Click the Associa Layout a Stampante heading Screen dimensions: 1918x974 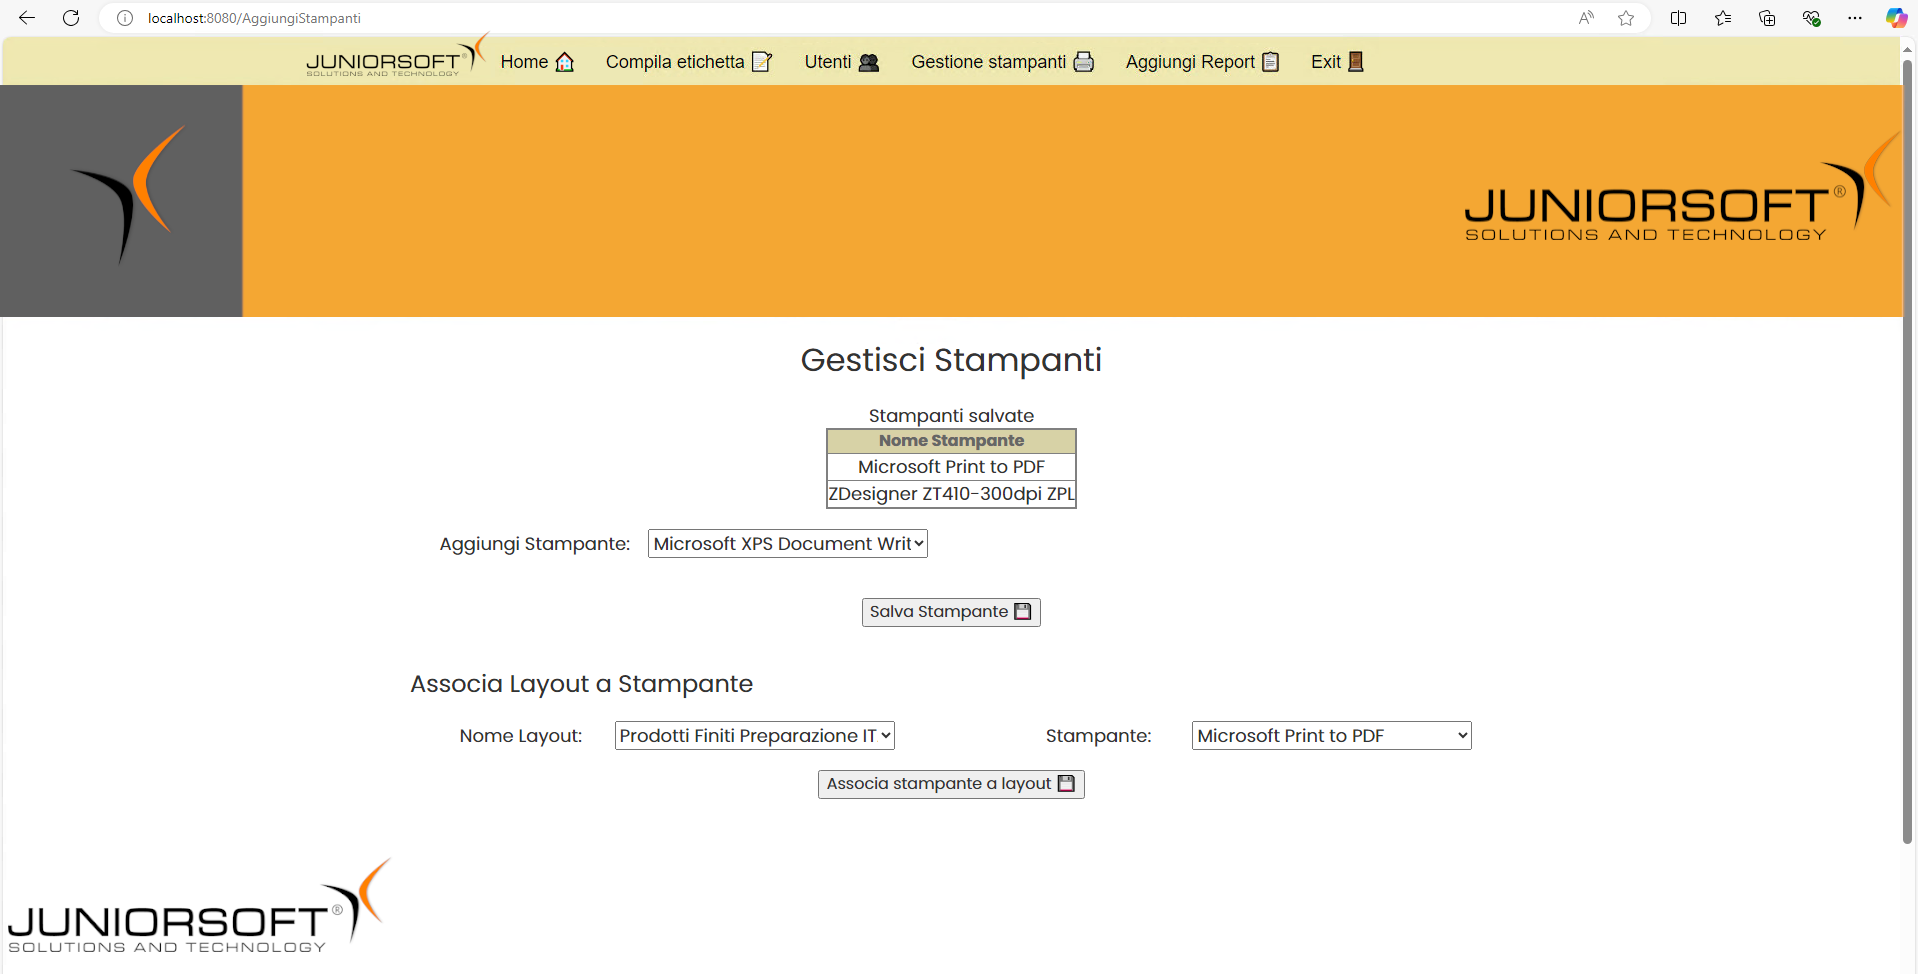click(581, 684)
